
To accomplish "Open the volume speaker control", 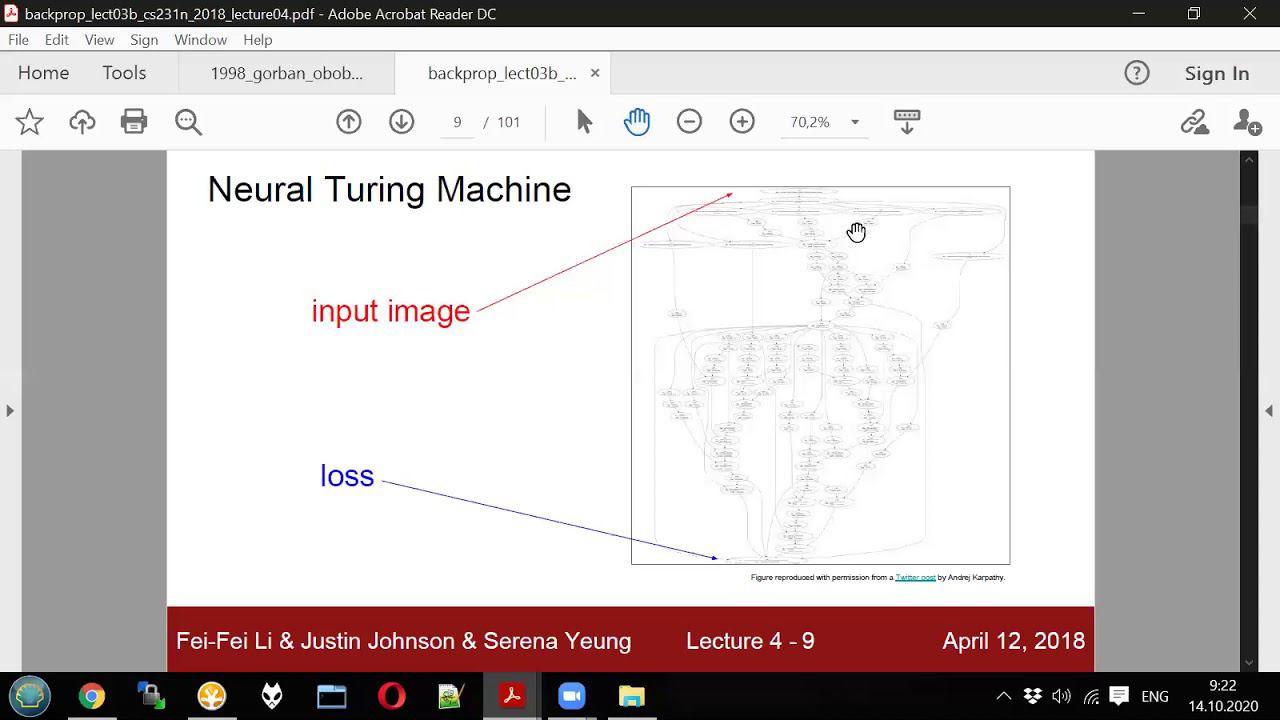I will click(1062, 696).
